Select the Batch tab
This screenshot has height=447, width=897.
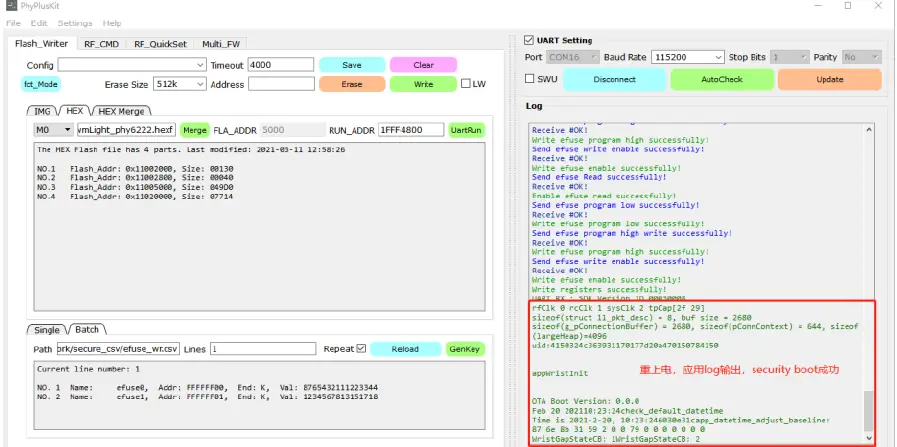(87, 329)
